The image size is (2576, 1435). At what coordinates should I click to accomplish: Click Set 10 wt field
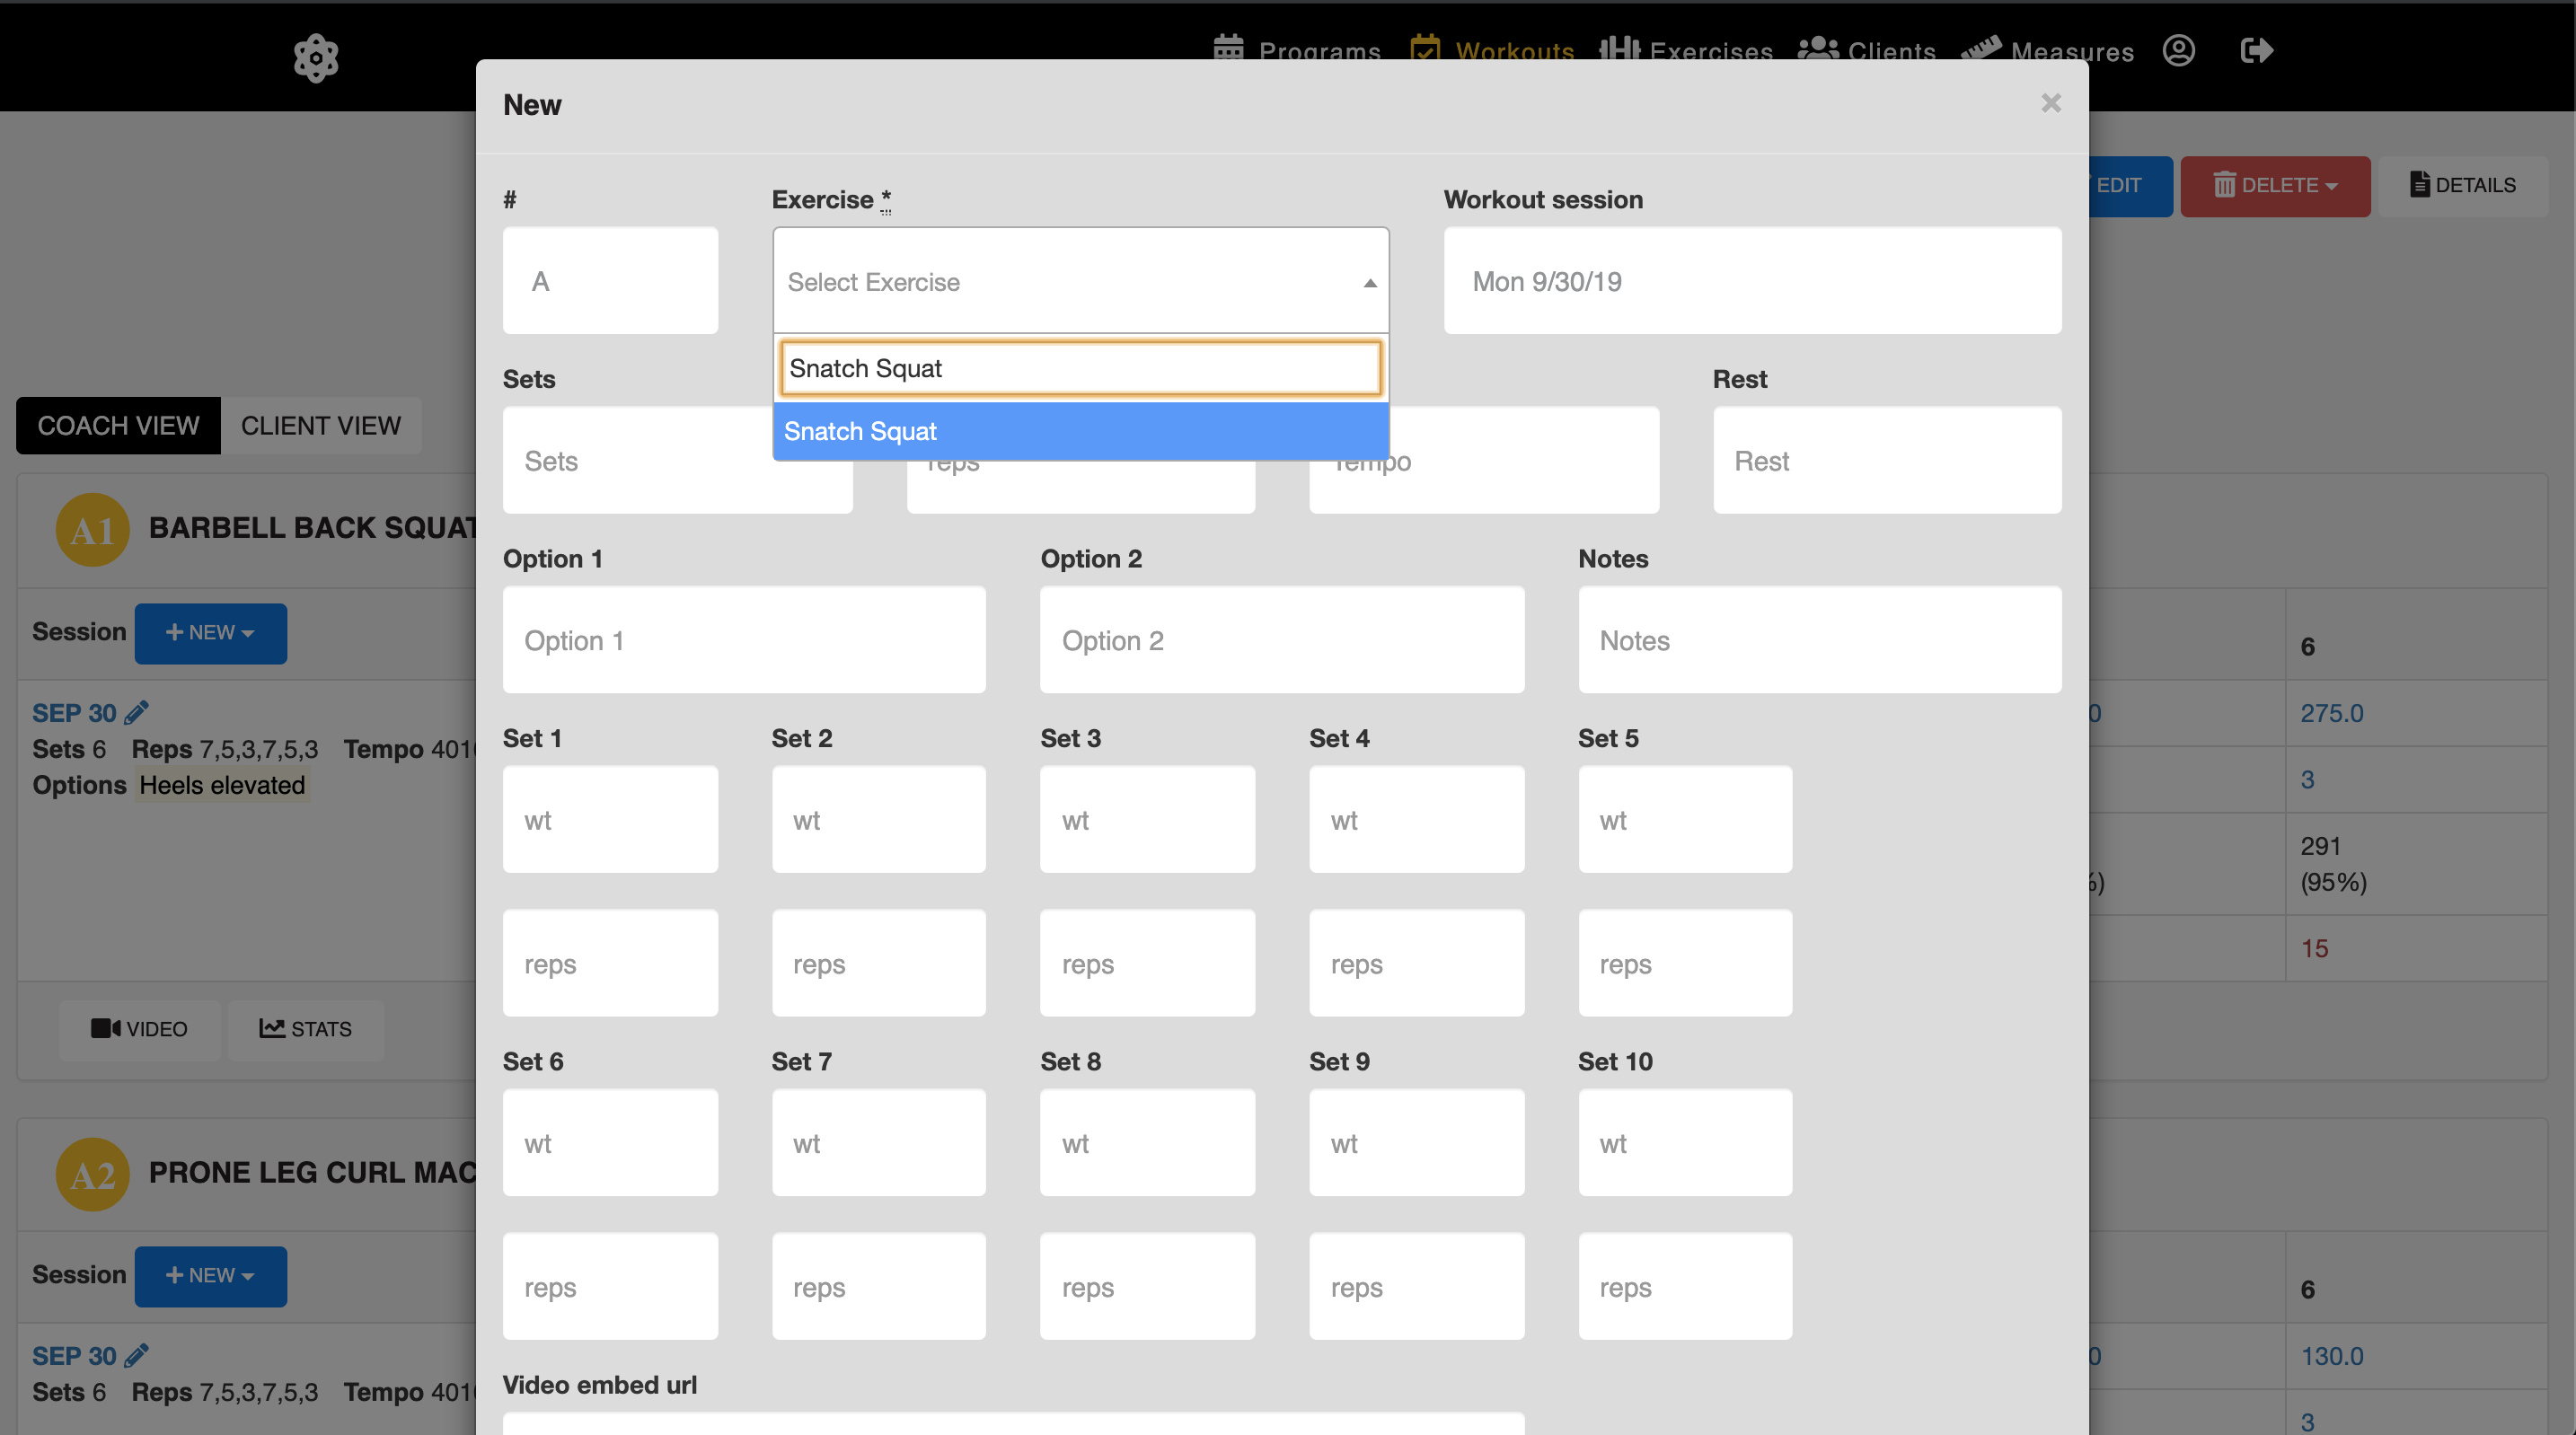pos(1685,1143)
